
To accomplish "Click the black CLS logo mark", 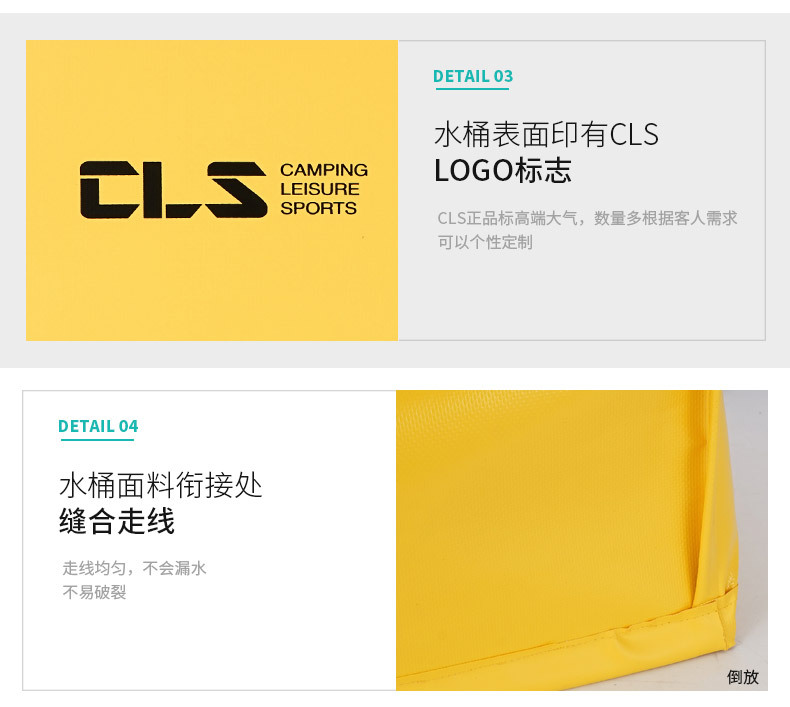I will [173, 189].
